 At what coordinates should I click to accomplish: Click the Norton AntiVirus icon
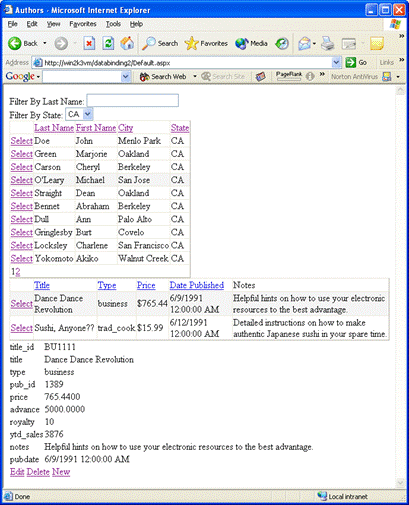pos(386,77)
